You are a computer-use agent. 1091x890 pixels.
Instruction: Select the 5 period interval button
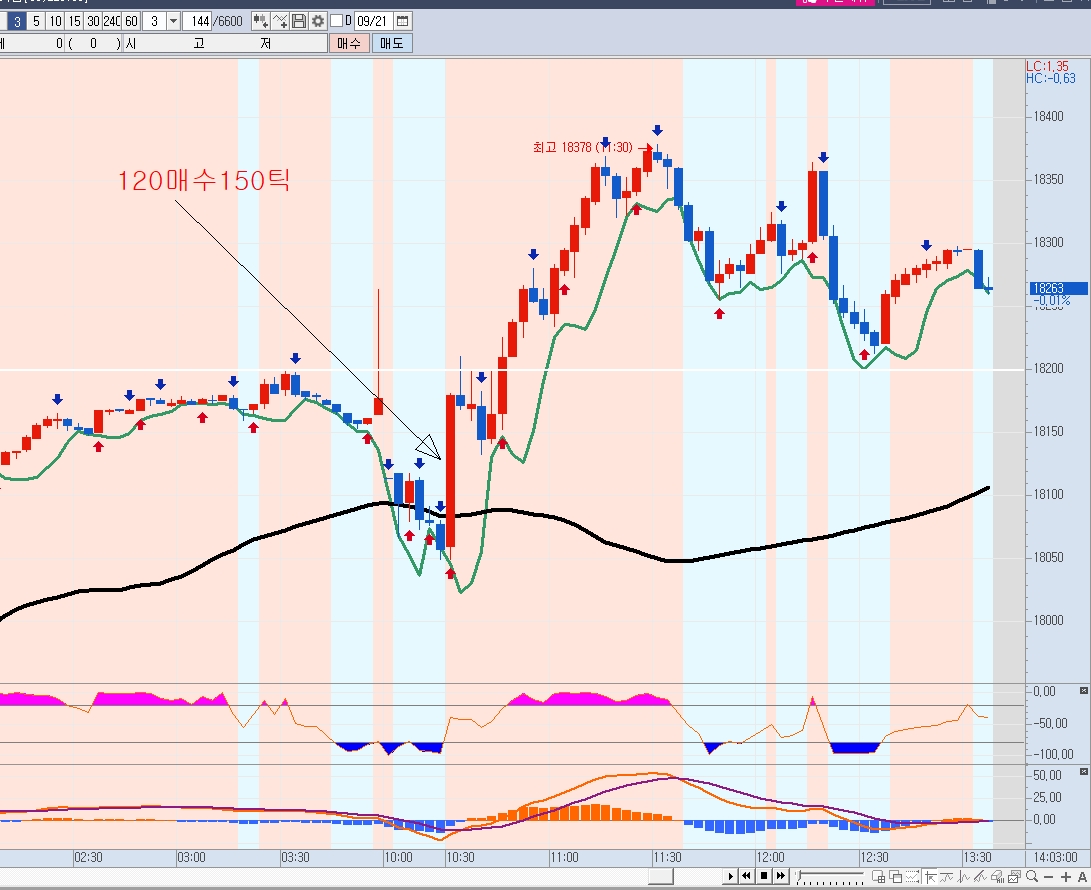click(x=36, y=20)
